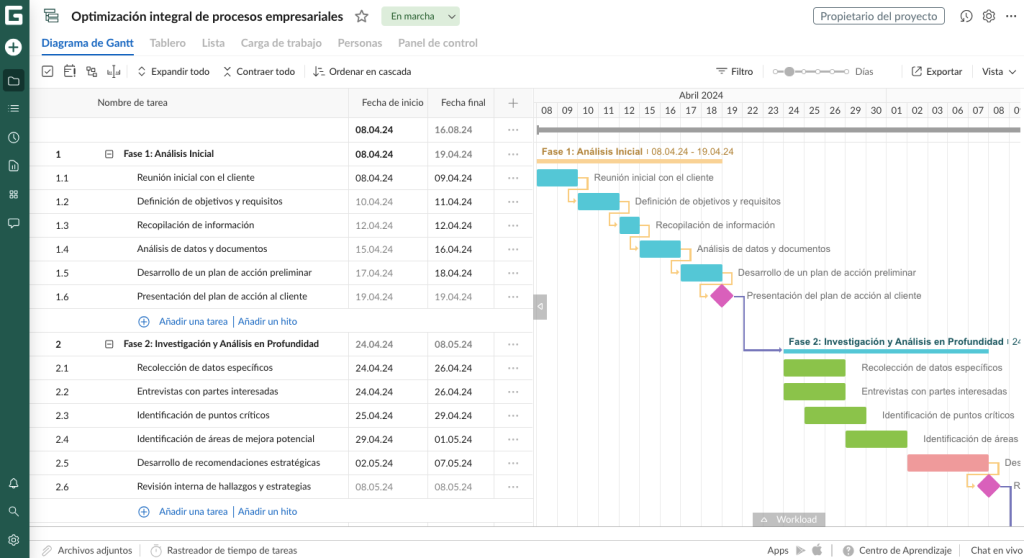Screen dimensions: 1024x558
Task: Open settings gear in left sidebar
Action: click(14, 540)
